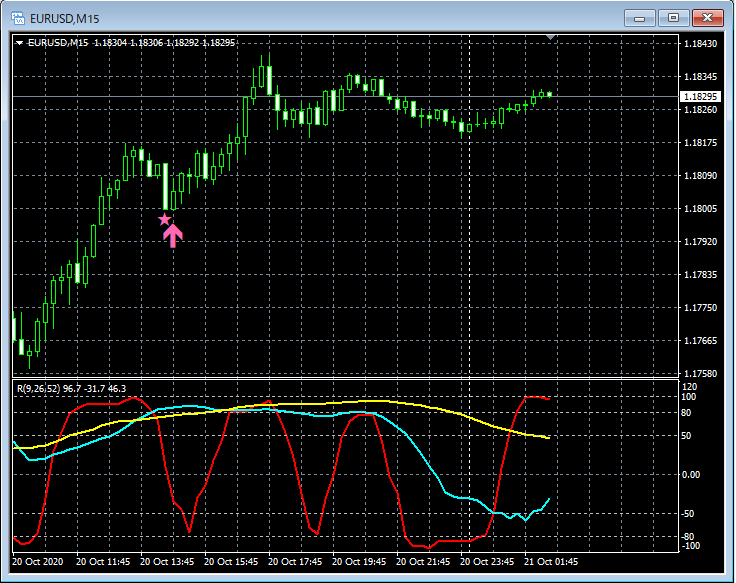Click the chart shift triangle marker

click(x=551, y=37)
